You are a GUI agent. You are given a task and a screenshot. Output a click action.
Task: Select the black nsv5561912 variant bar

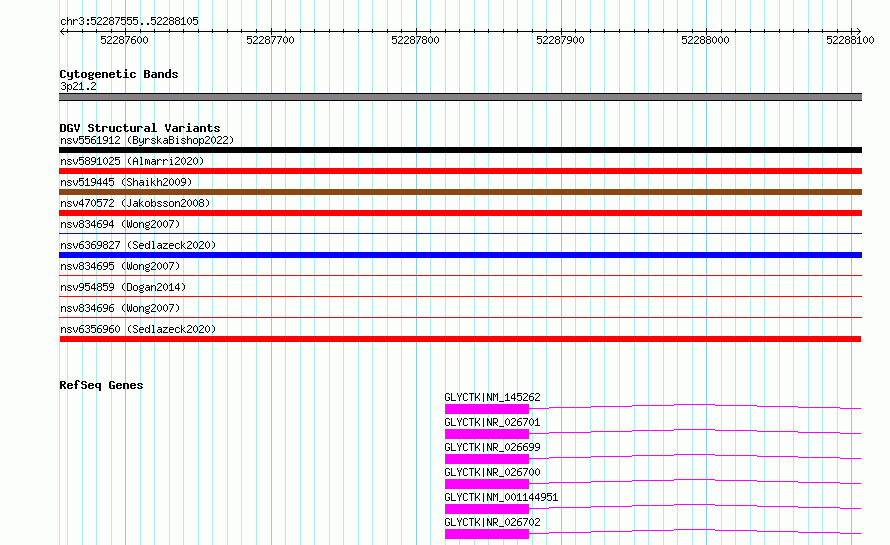click(460, 150)
